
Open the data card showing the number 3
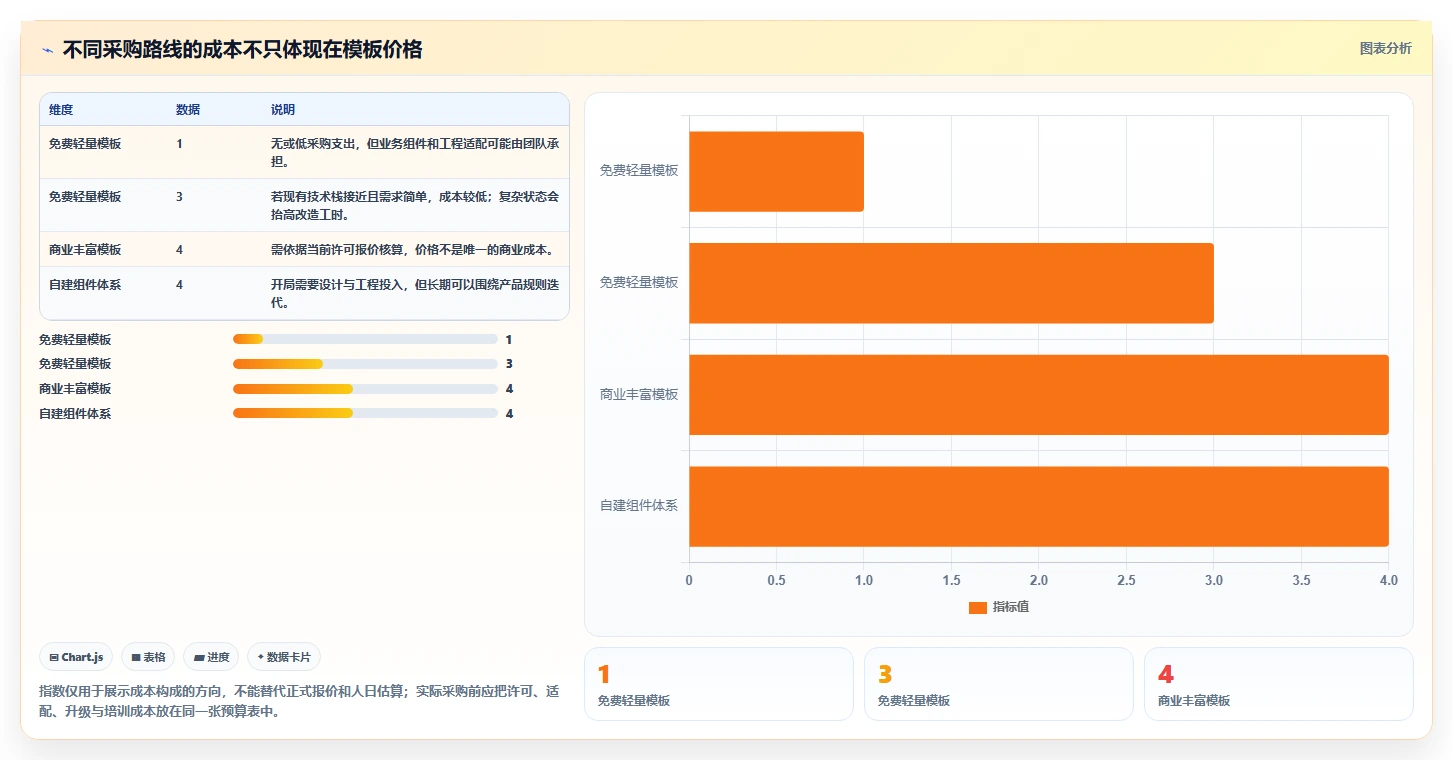point(999,684)
